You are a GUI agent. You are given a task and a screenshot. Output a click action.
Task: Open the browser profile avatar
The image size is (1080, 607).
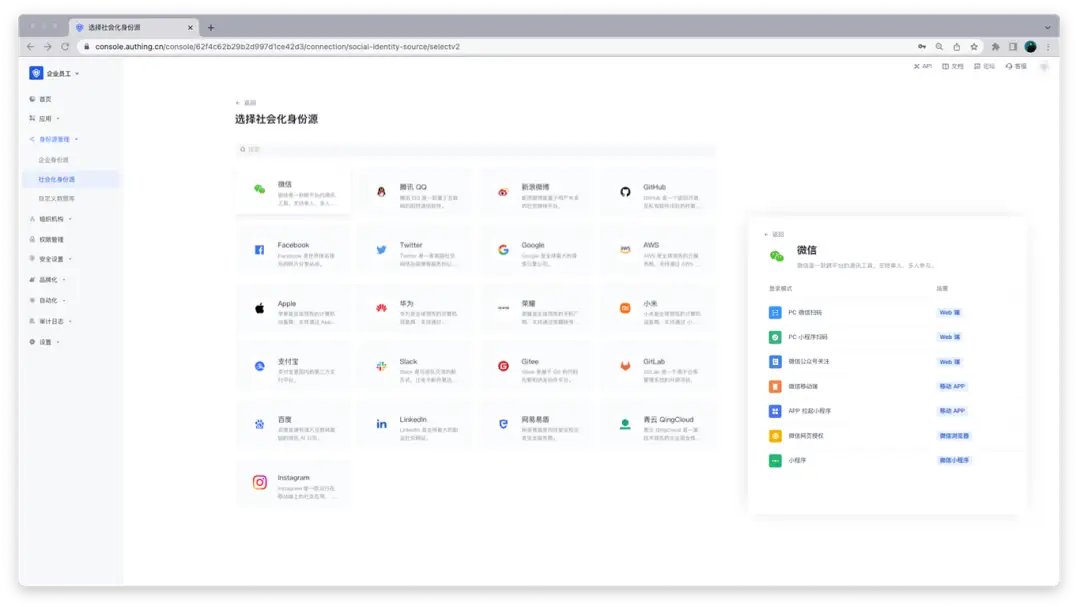point(1030,47)
